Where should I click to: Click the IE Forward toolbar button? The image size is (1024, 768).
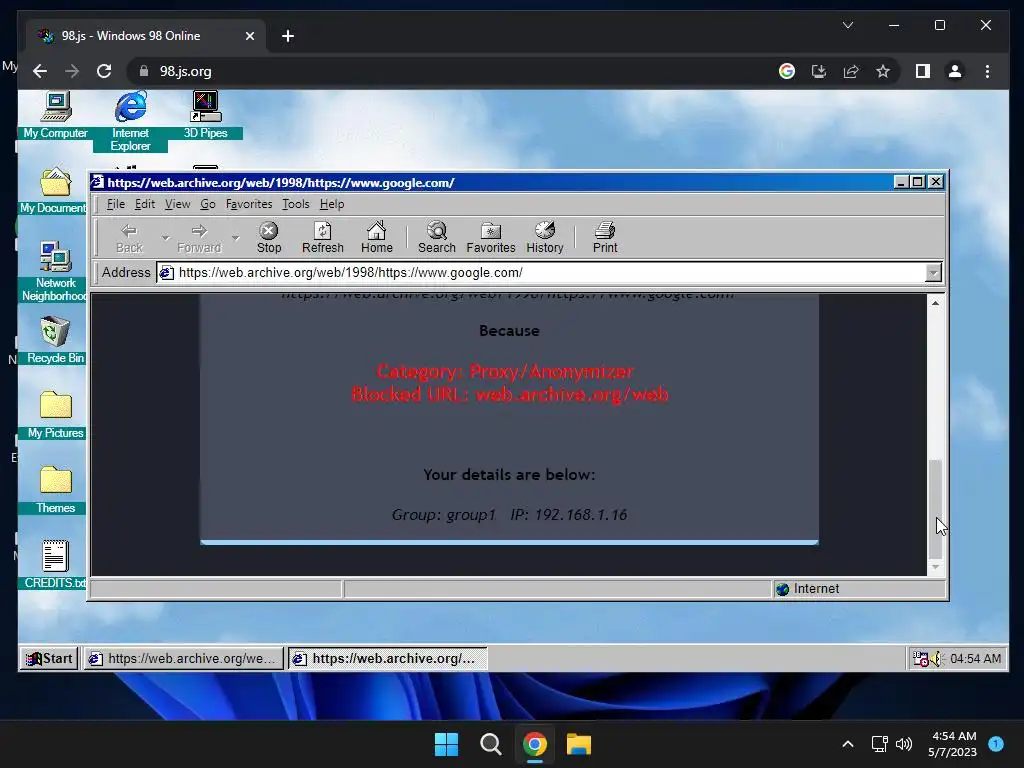tap(199, 238)
